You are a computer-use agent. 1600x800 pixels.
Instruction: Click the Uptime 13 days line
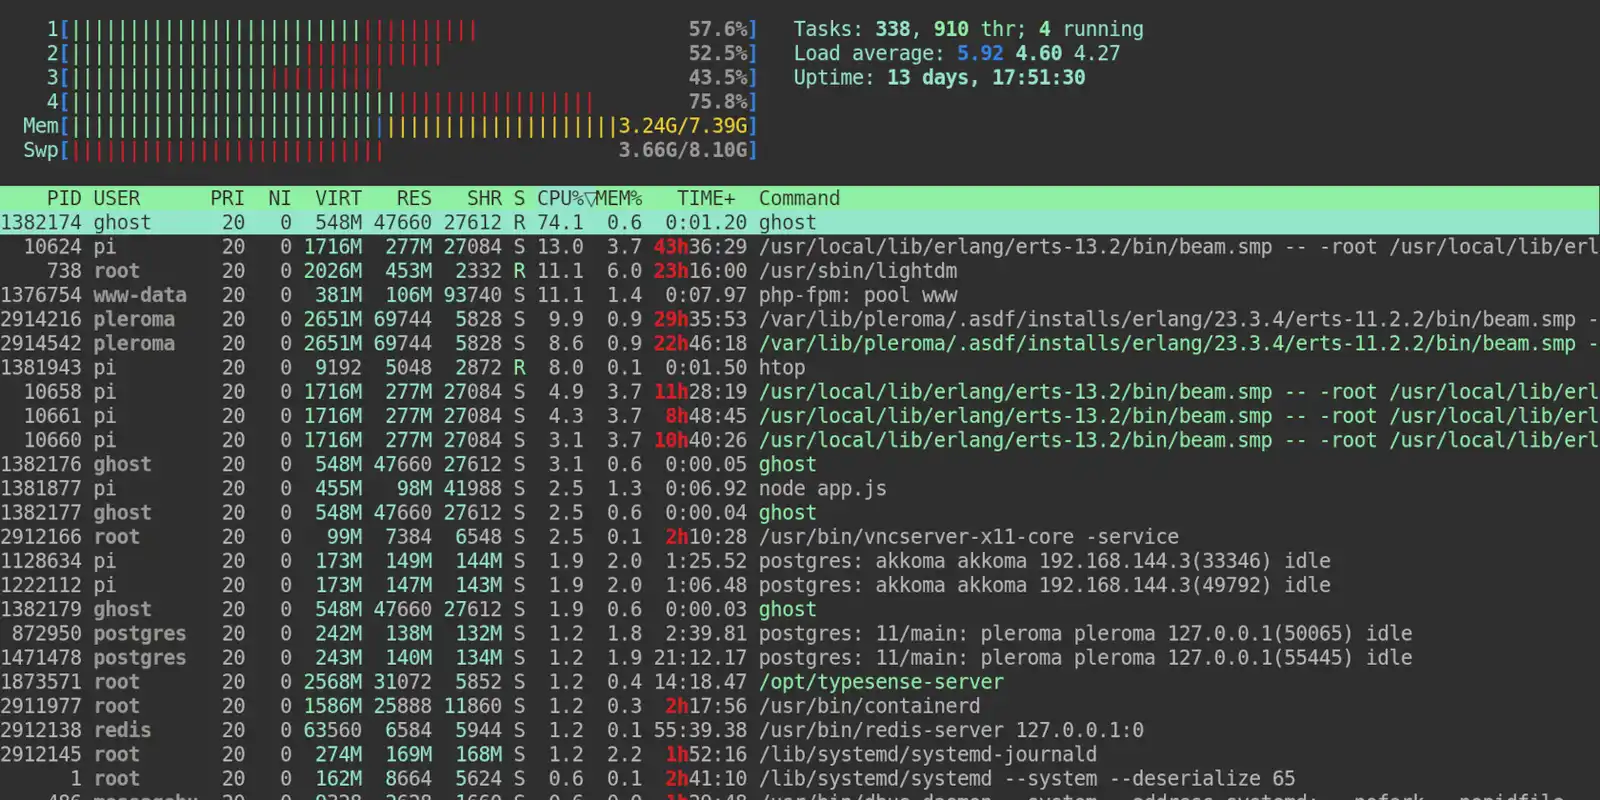click(939, 77)
